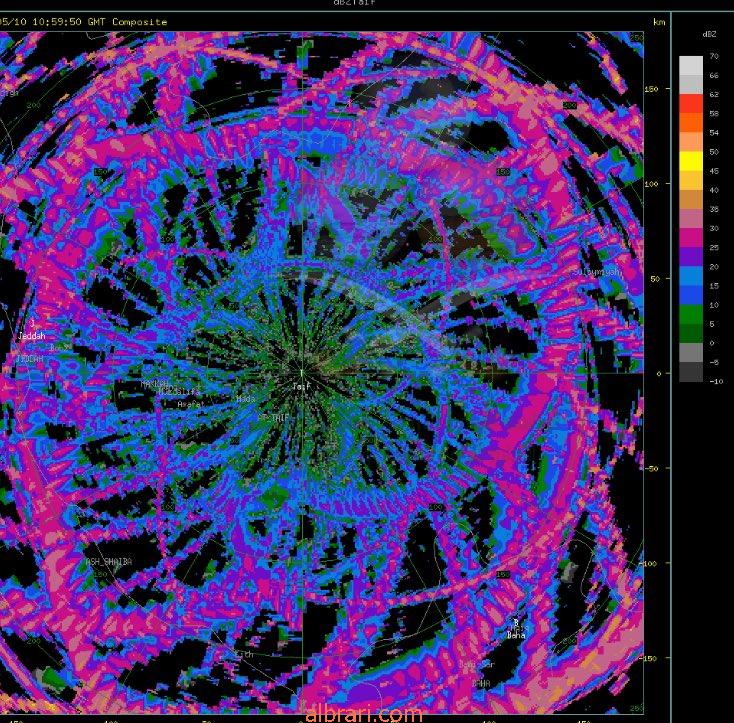Click the right axis tick label -150

pos(649,658)
